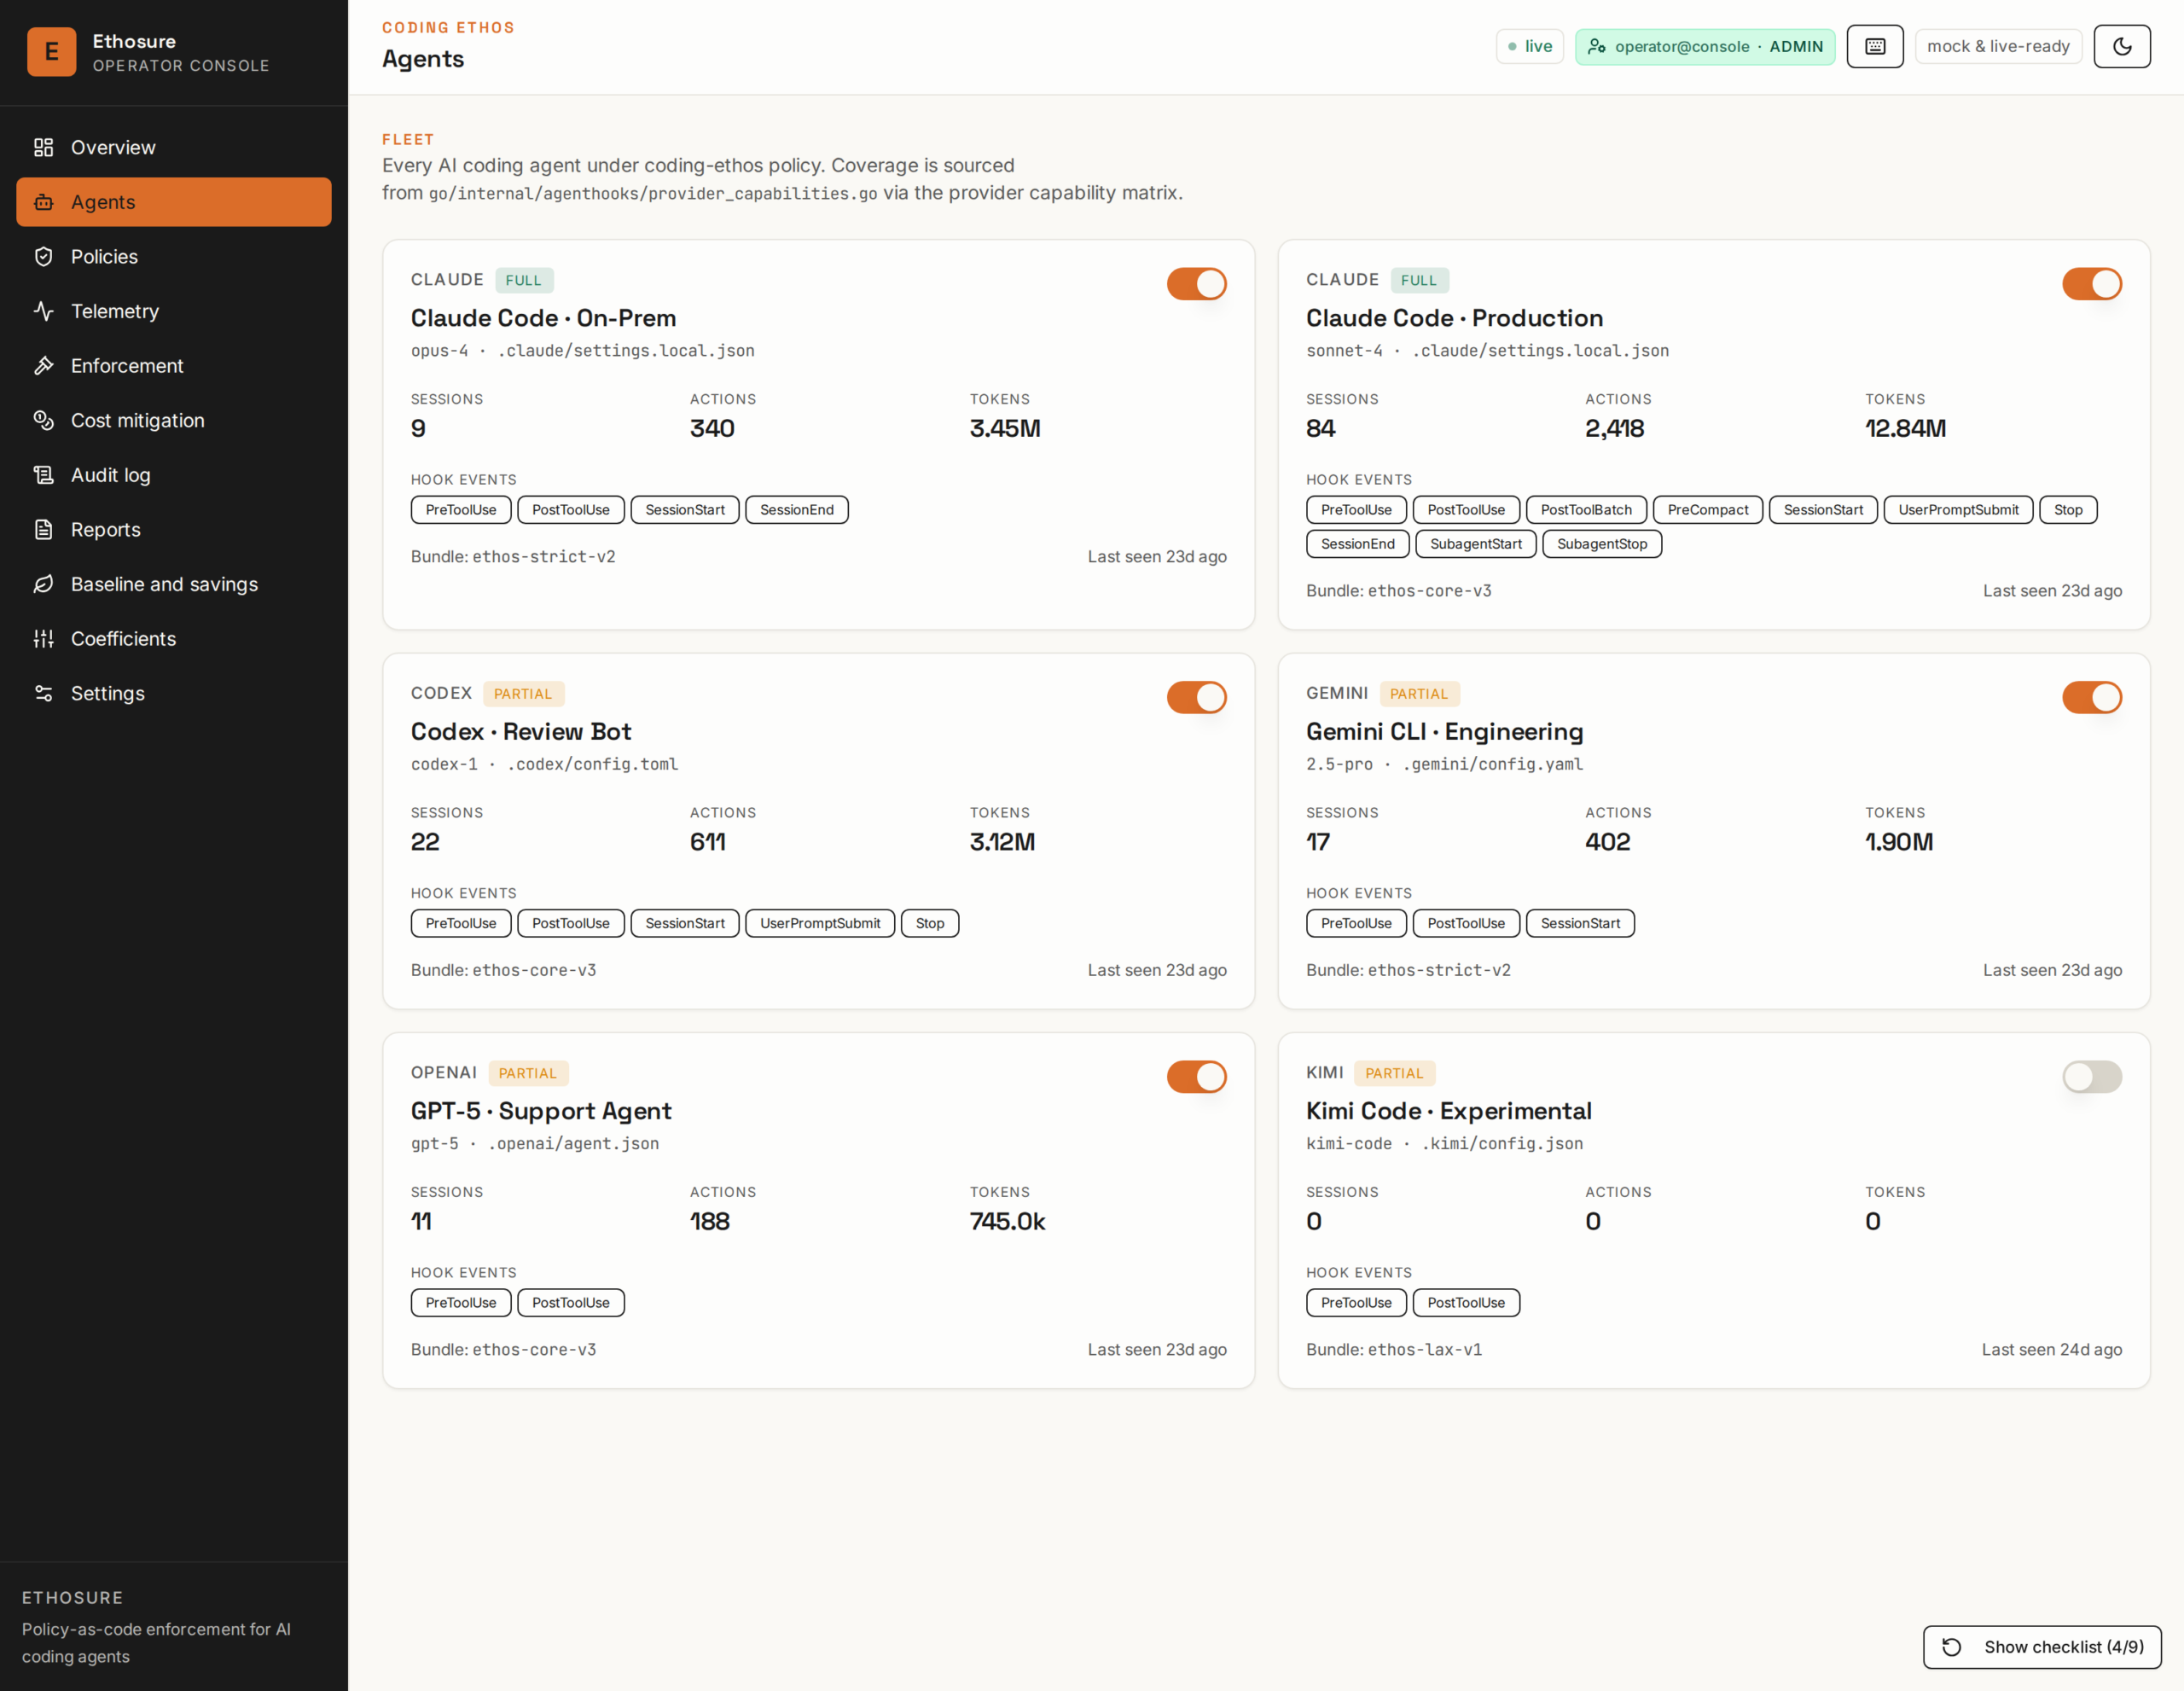Click the Overview grid icon in sidebar
Viewport: 2184px width, 1691px height.
[43, 147]
